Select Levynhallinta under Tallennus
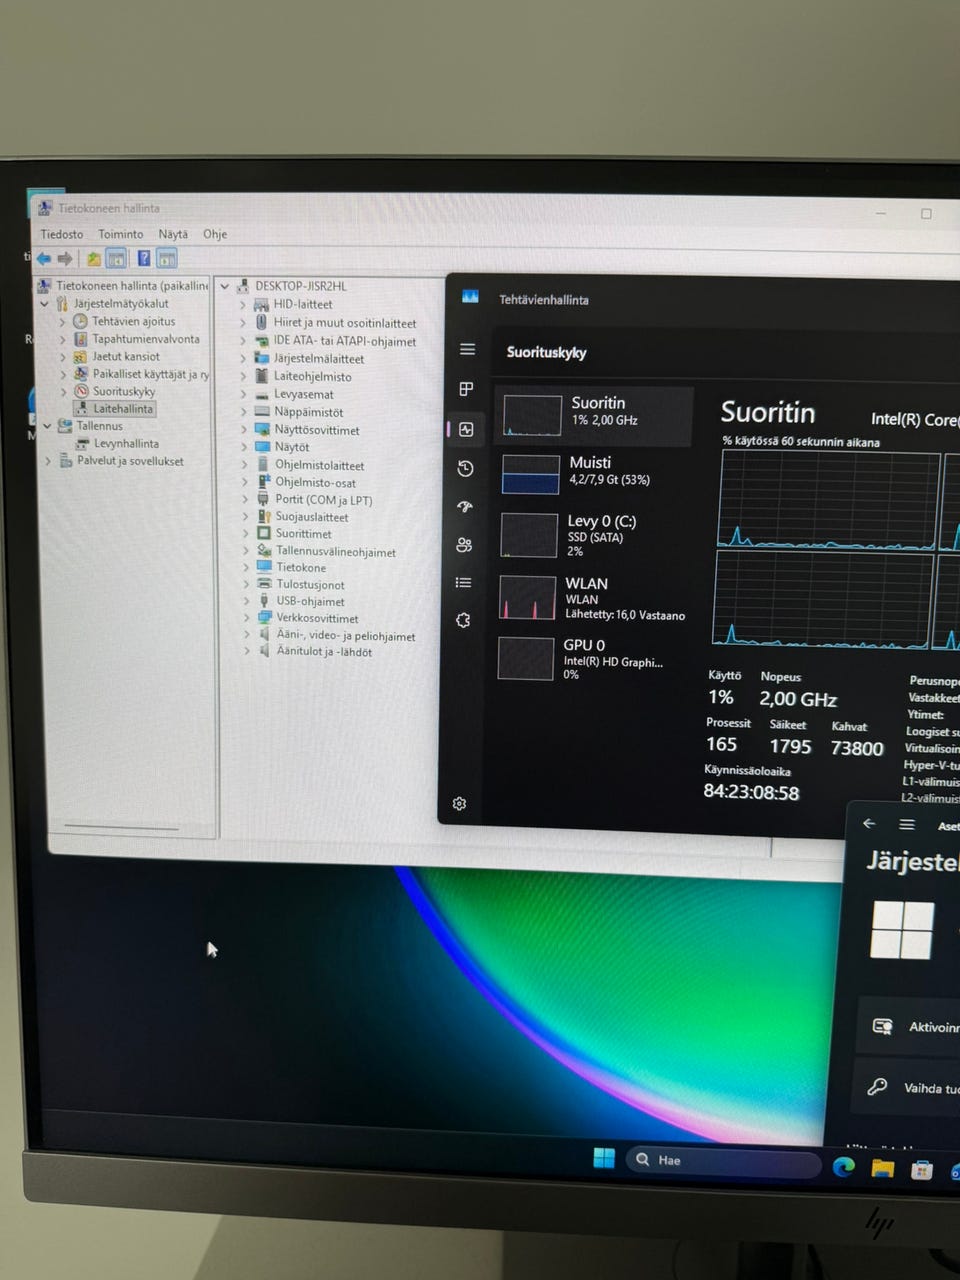This screenshot has width=960, height=1280. [126, 443]
